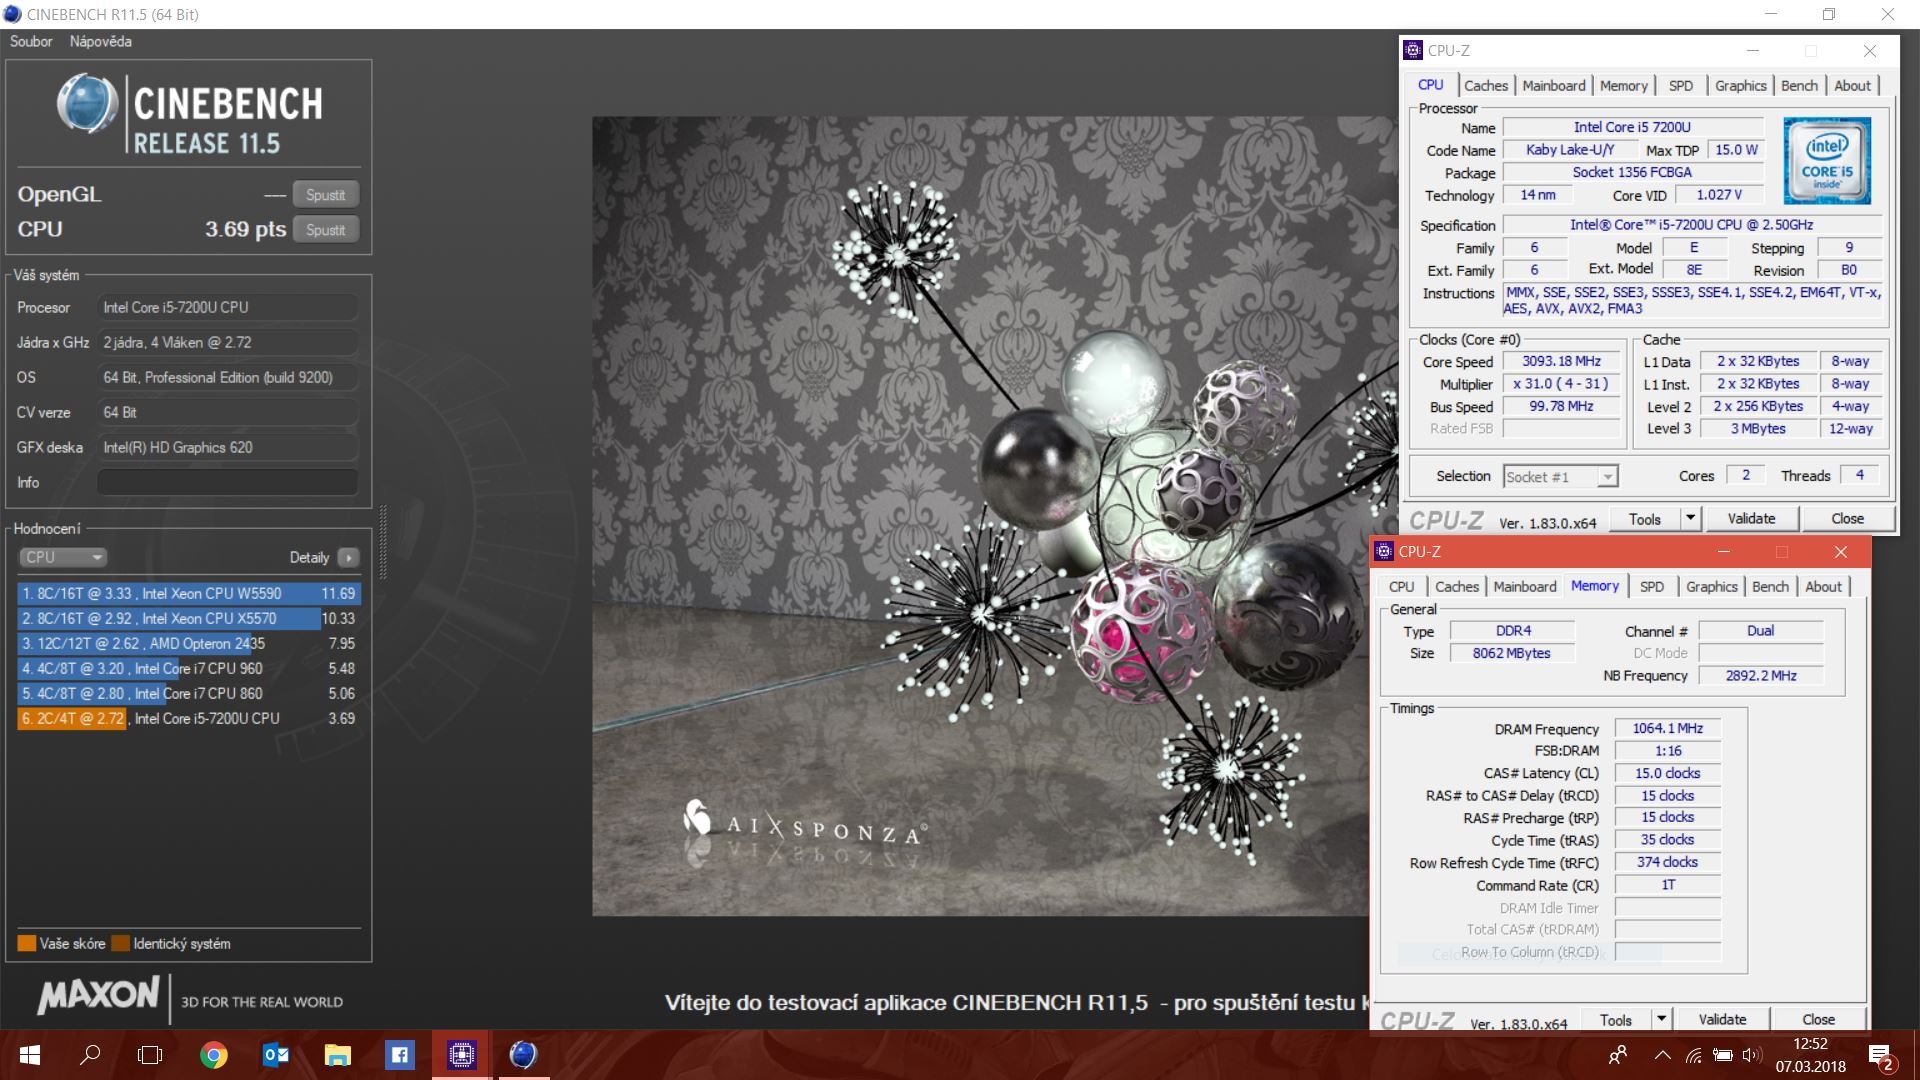Select Xeon W5590 ranking row
Image resolution: width=1920 pixels, height=1080 pixels.
point(188,593)
